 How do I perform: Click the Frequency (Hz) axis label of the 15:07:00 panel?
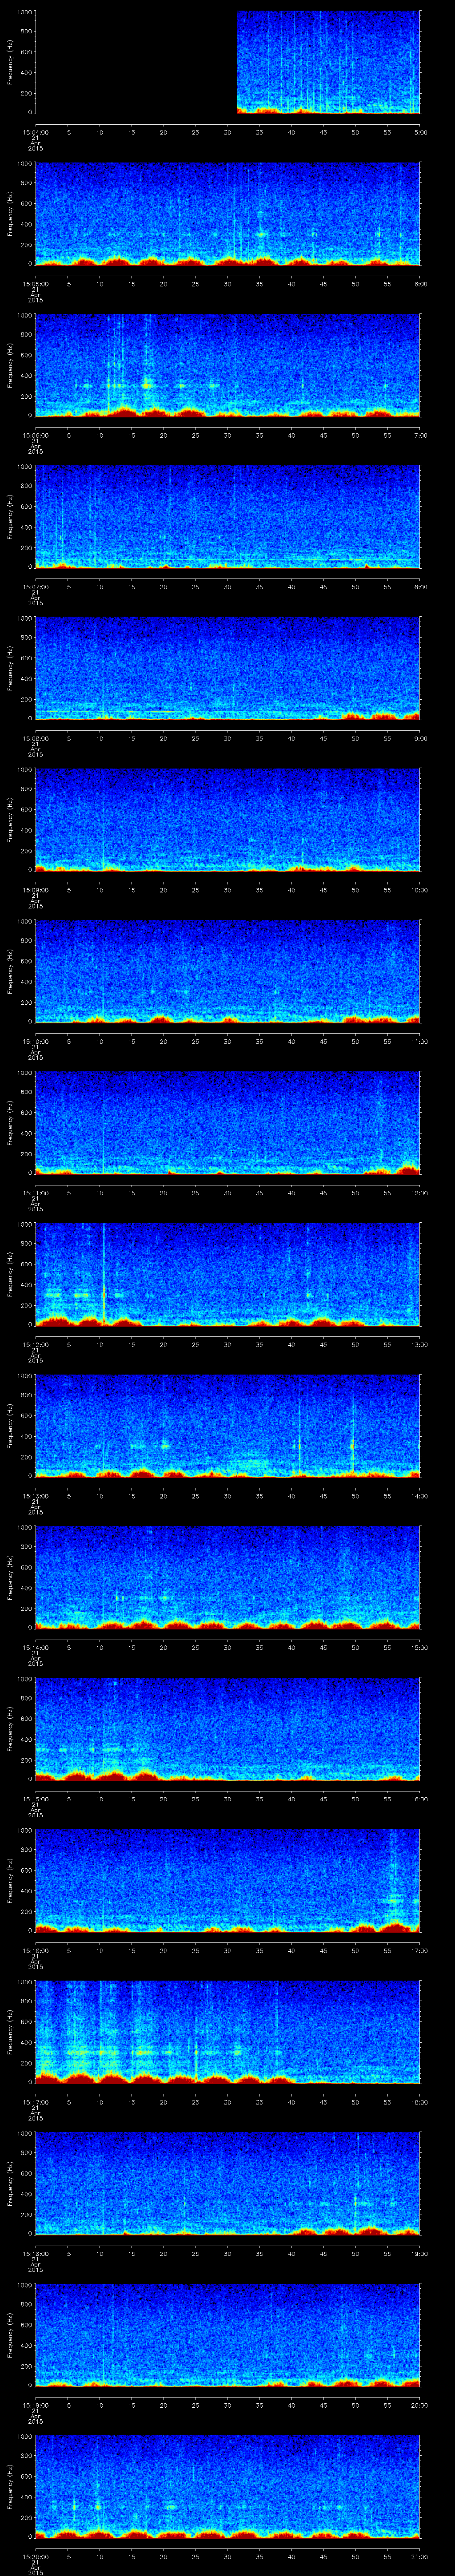pyautogui.click(x=10, y=516)
